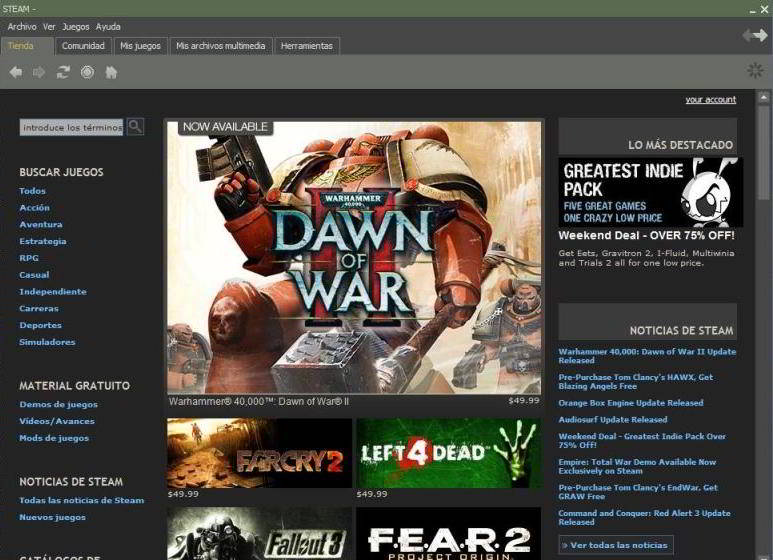Image resolution: width=773 pixels, height=560 pixels.
Task: Click Weekend Deal - OVER 75% OFF! heading
Action: 646,236
